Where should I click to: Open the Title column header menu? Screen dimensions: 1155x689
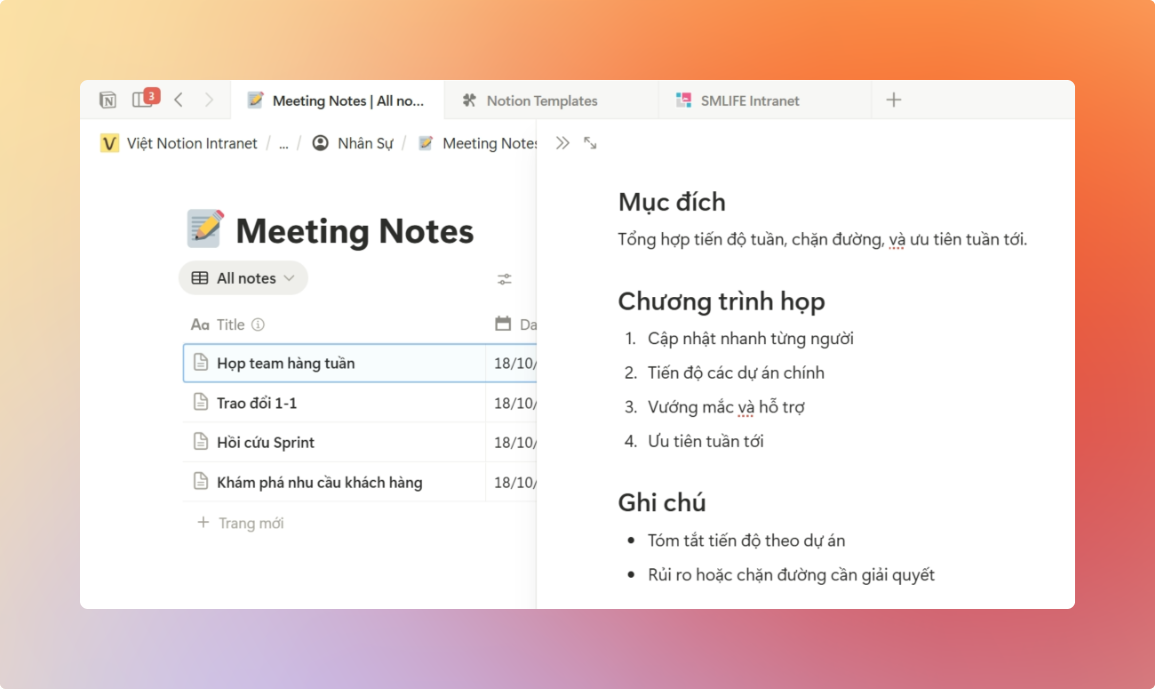[x=230, y=325]
